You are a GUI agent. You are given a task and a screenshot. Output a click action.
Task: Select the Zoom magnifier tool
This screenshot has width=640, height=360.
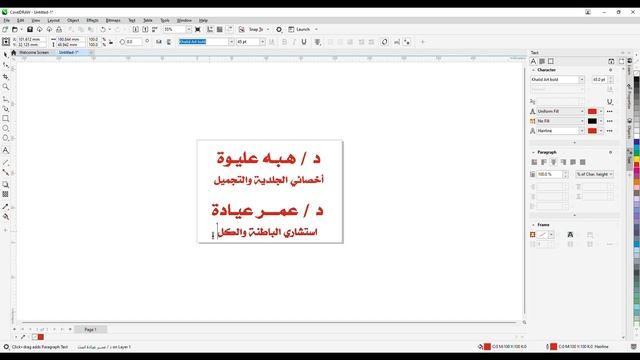pos(5,87)
